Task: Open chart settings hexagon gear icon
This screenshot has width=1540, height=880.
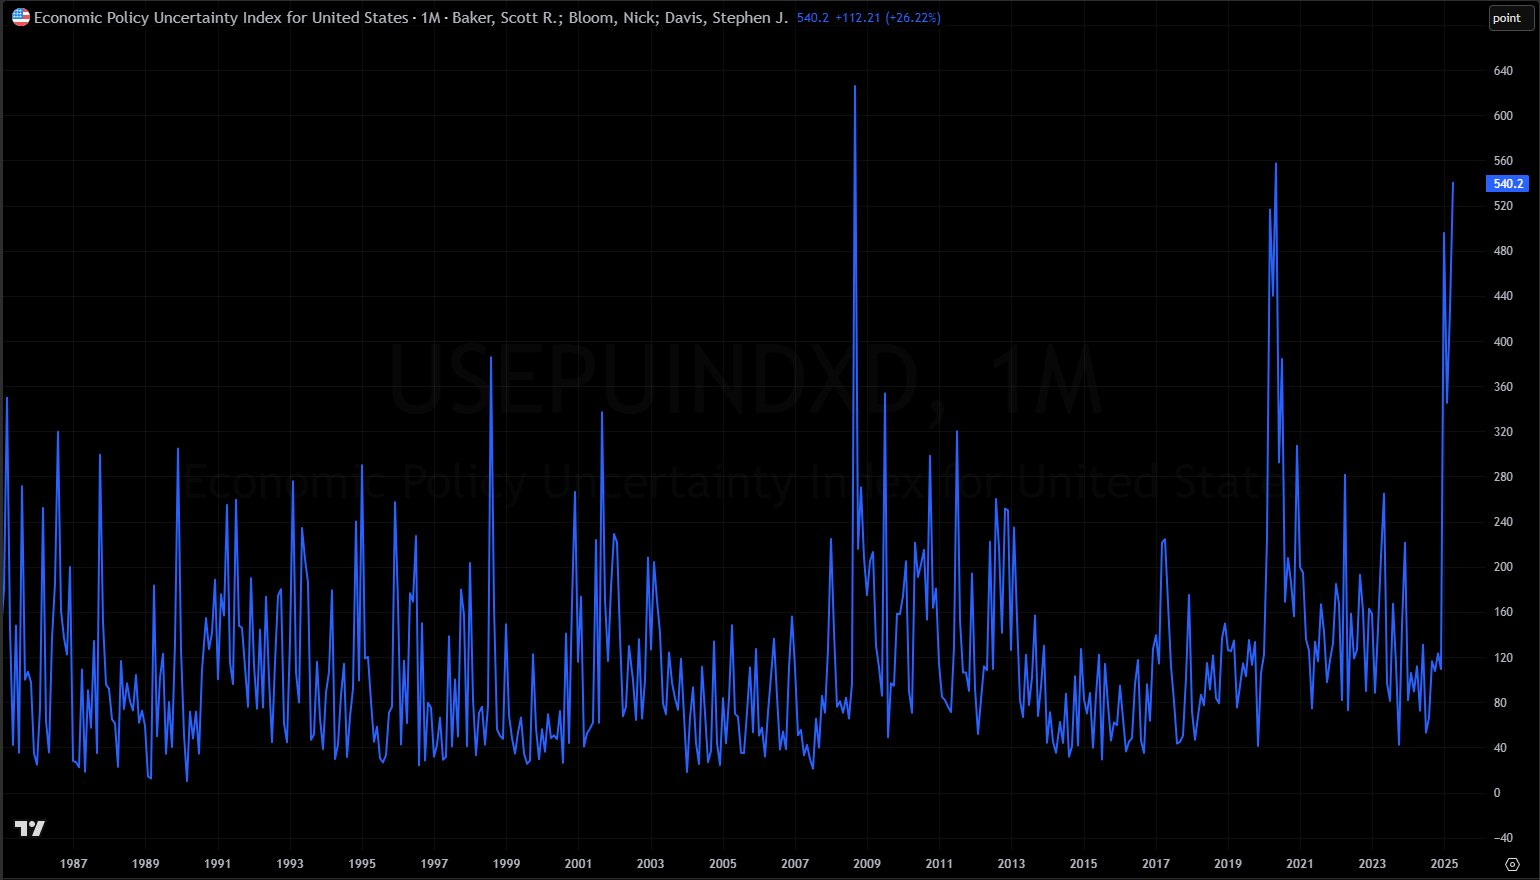Action: 1512,864
